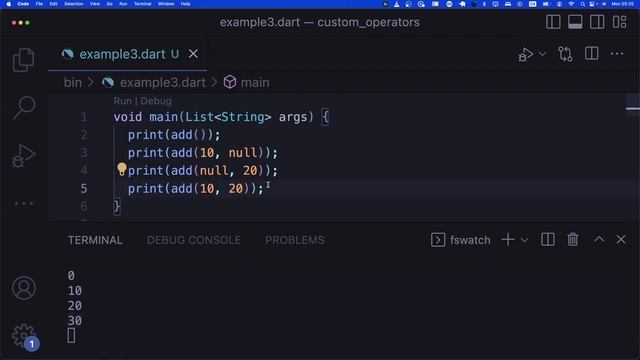Open the Run and Debug view
Viewport: 640px width, 360px height.
[23, 156]
